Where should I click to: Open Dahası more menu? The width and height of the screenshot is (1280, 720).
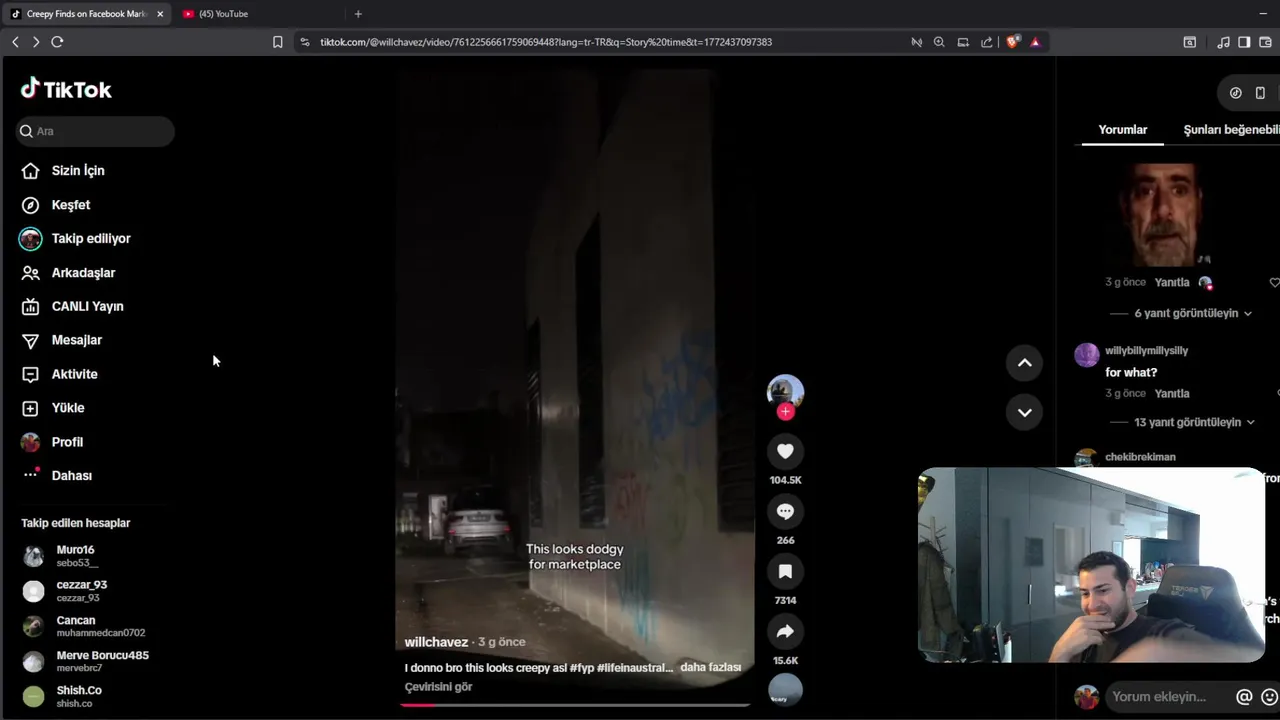click(57, 476)
